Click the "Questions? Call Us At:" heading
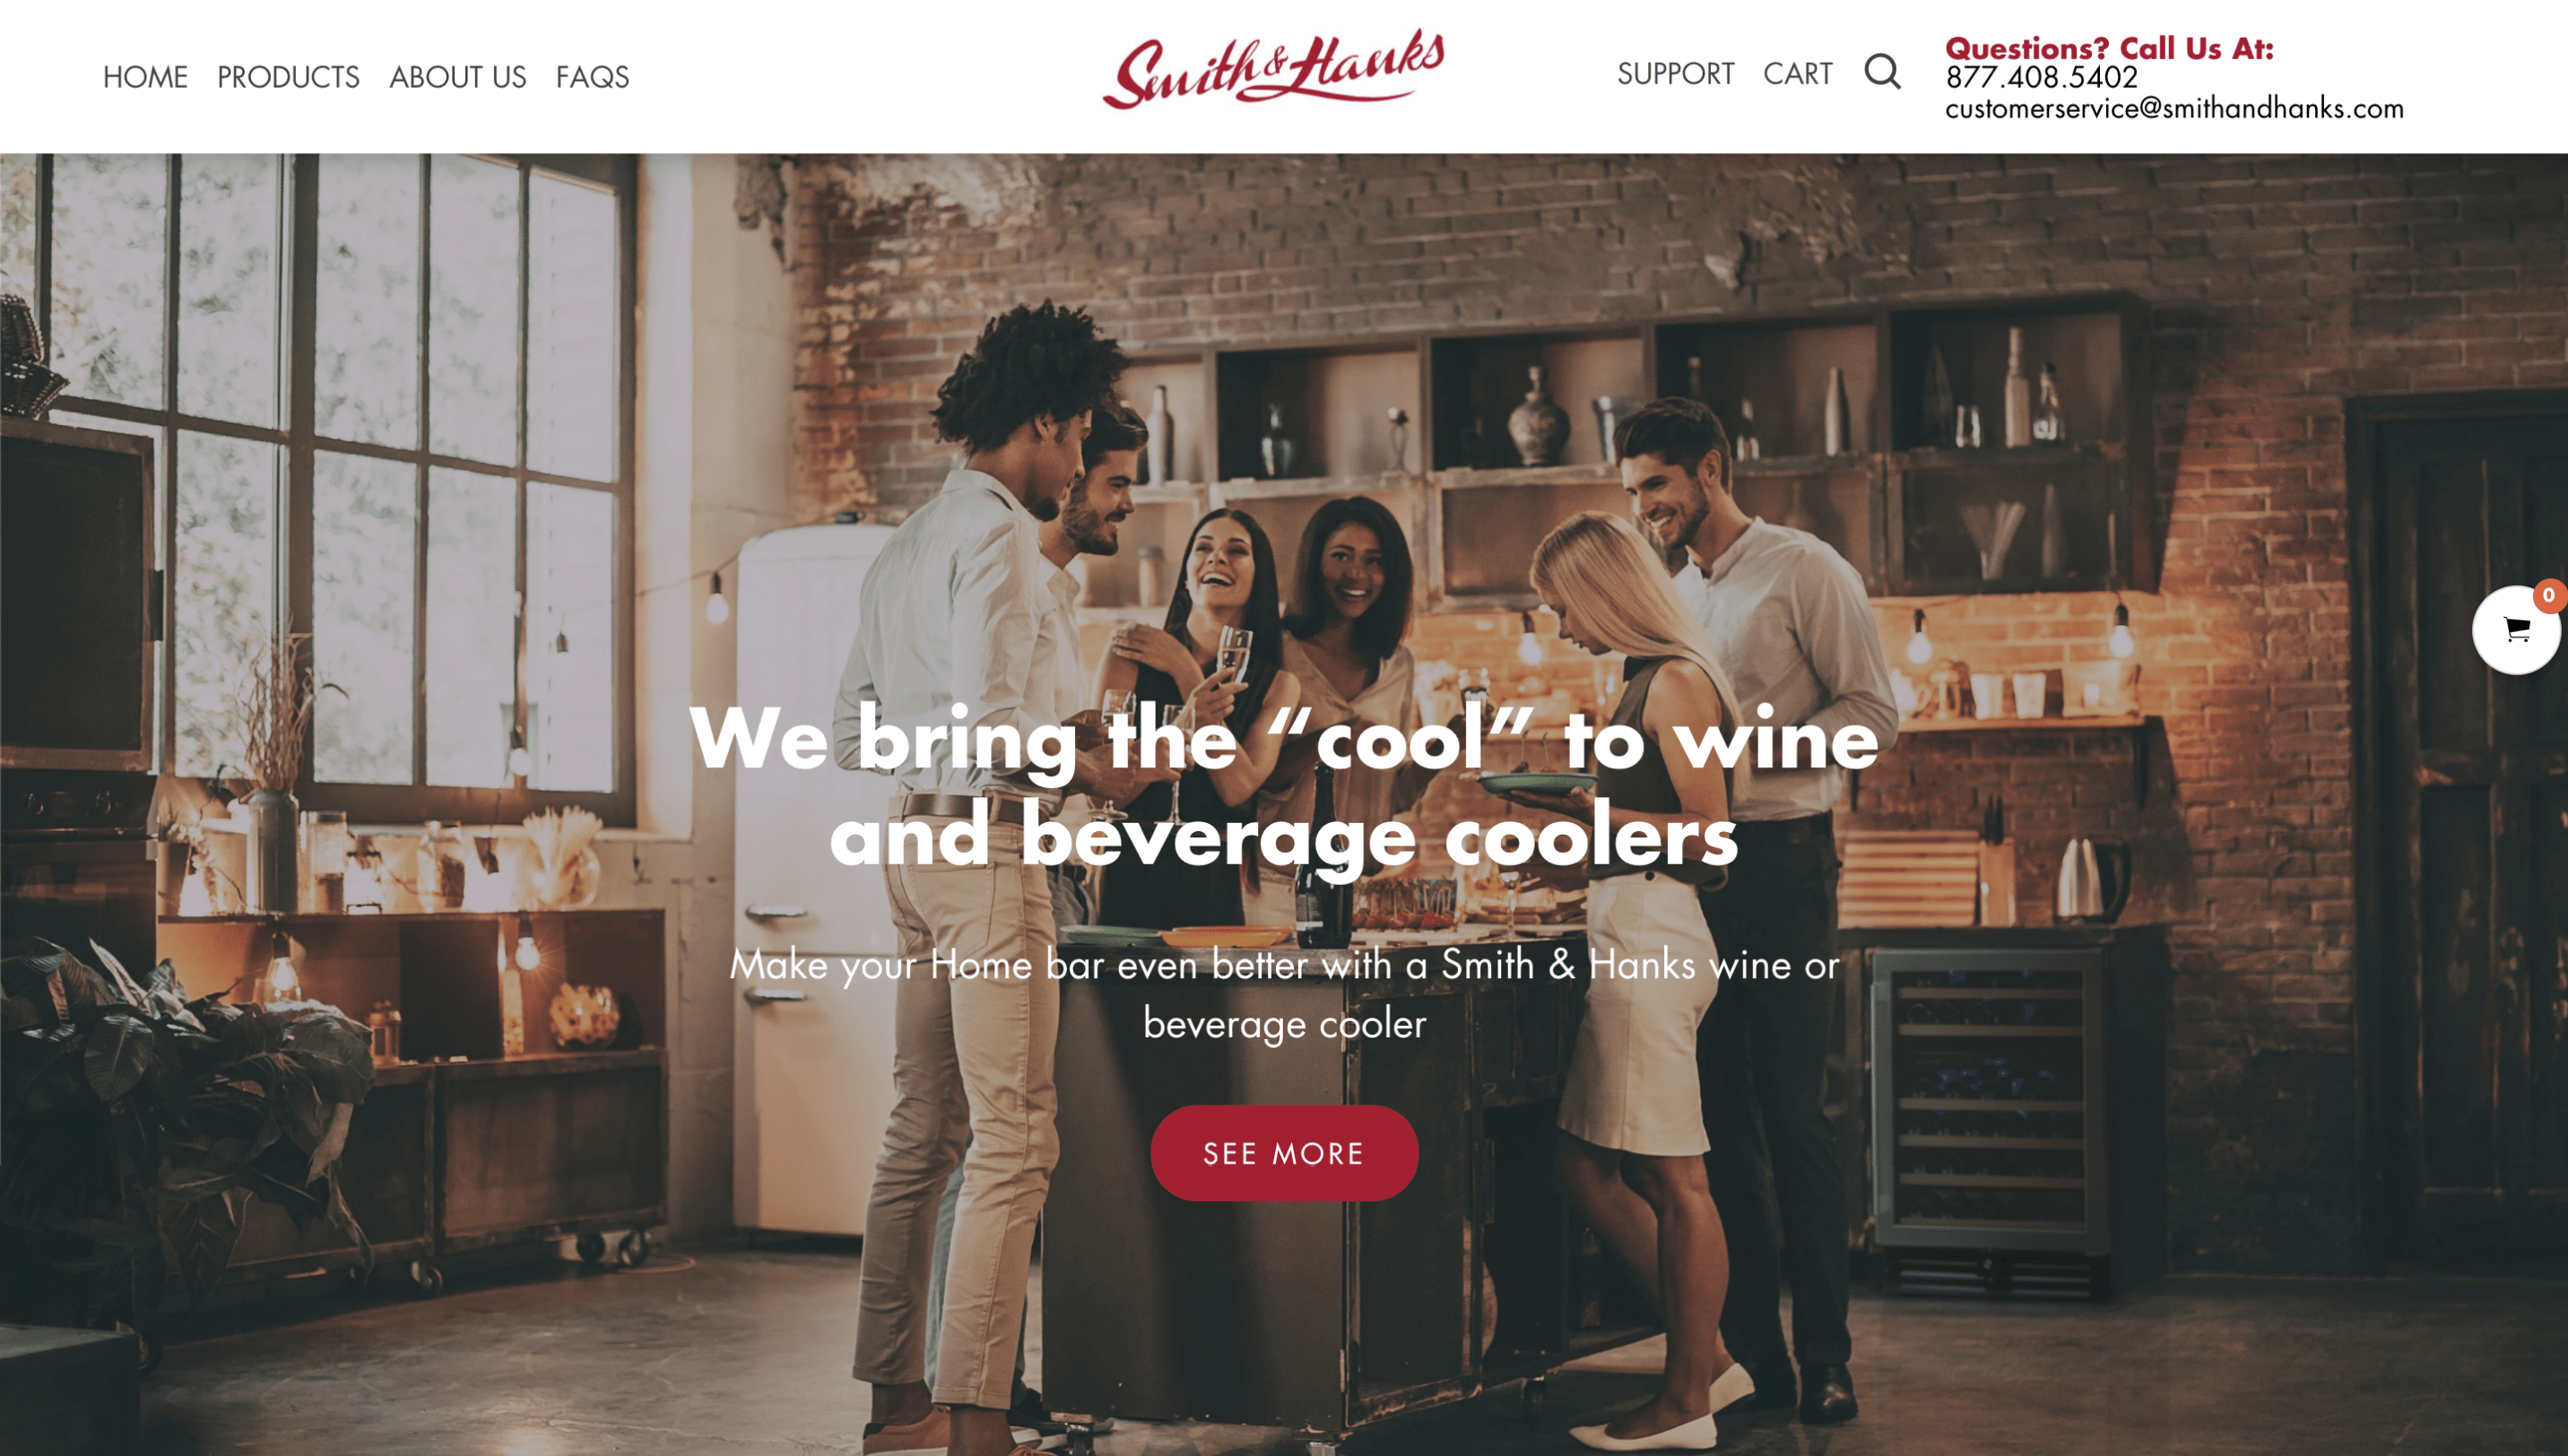The height and width of the screenshot is (1456, 2568). [2109, 47]
